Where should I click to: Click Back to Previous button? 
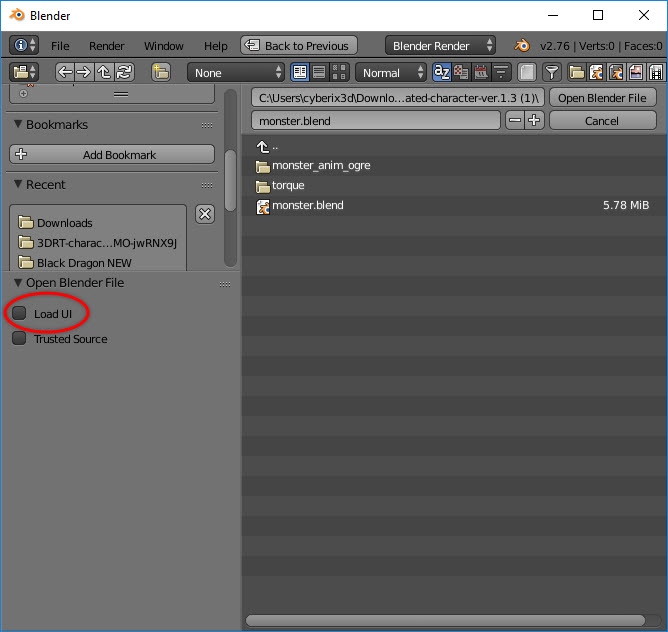point(299,45)
